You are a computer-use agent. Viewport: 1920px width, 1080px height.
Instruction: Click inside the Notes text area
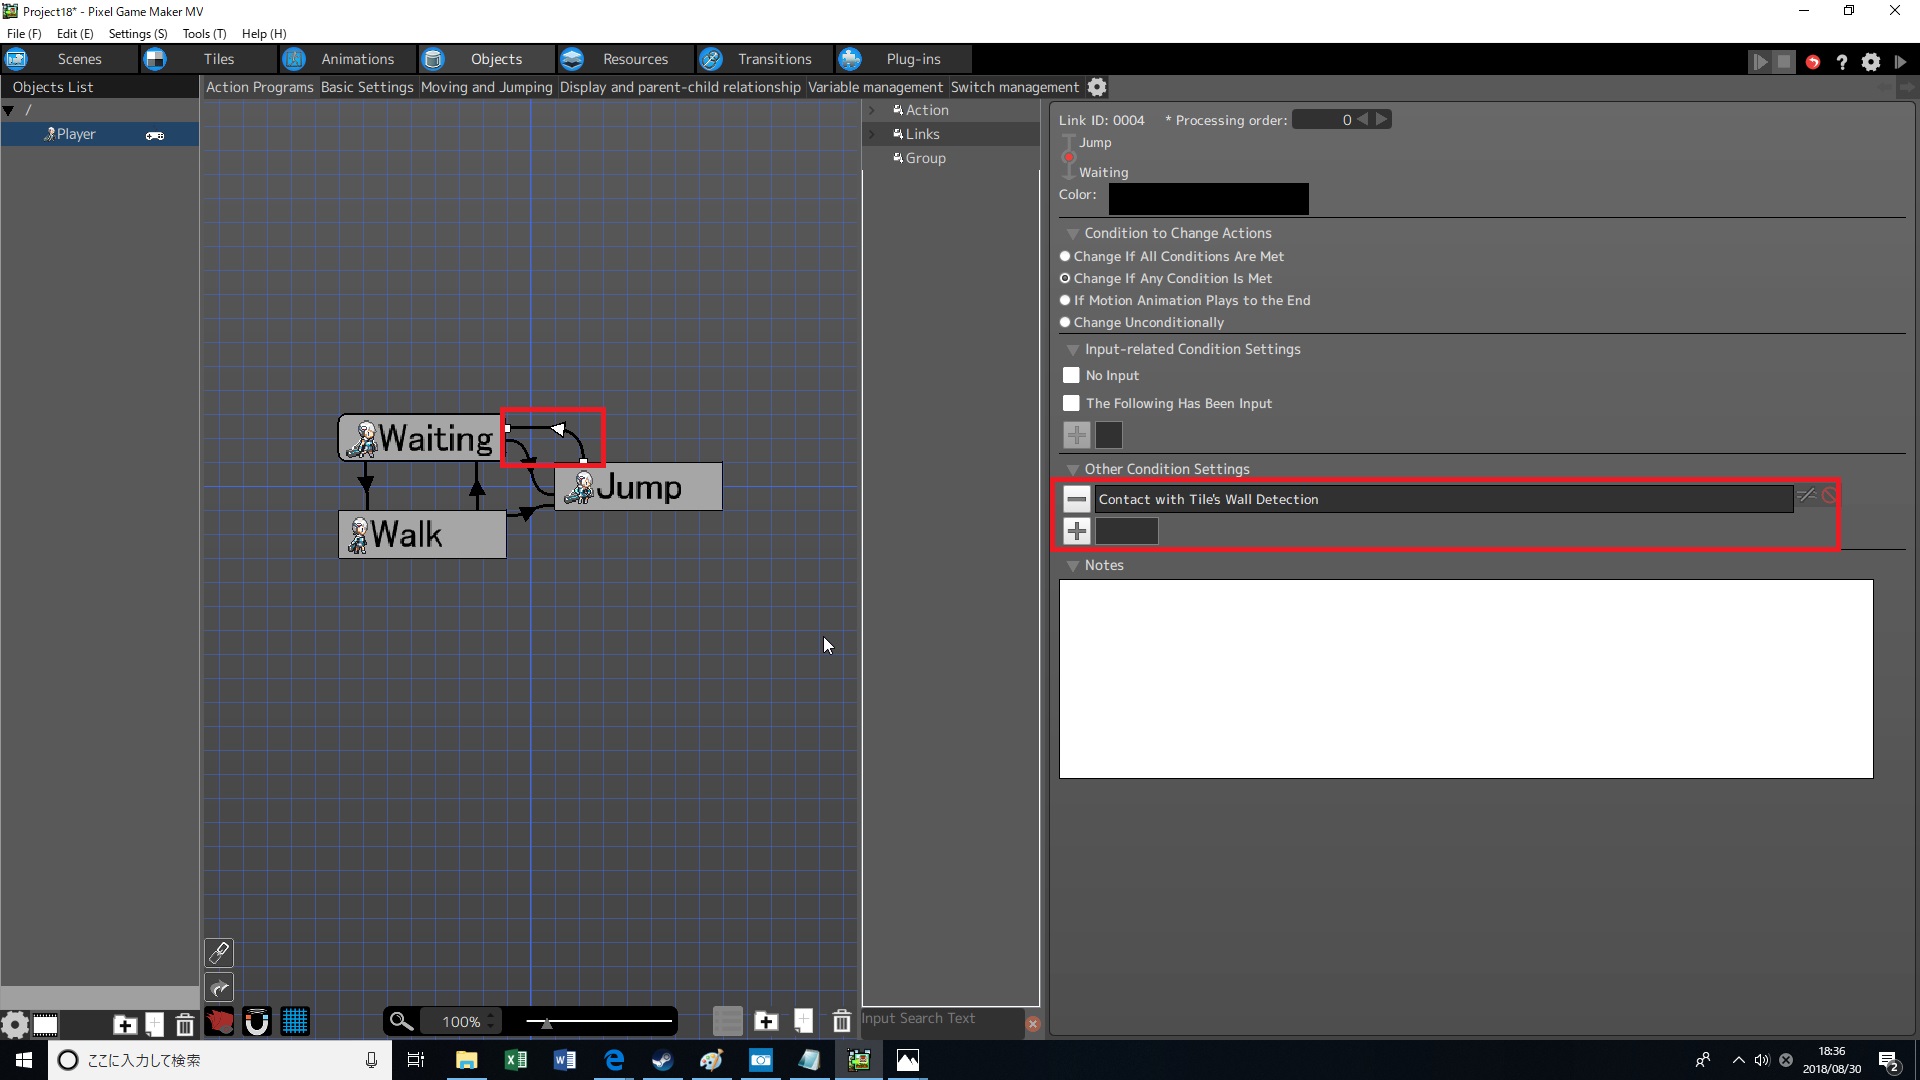(1465, 679)
